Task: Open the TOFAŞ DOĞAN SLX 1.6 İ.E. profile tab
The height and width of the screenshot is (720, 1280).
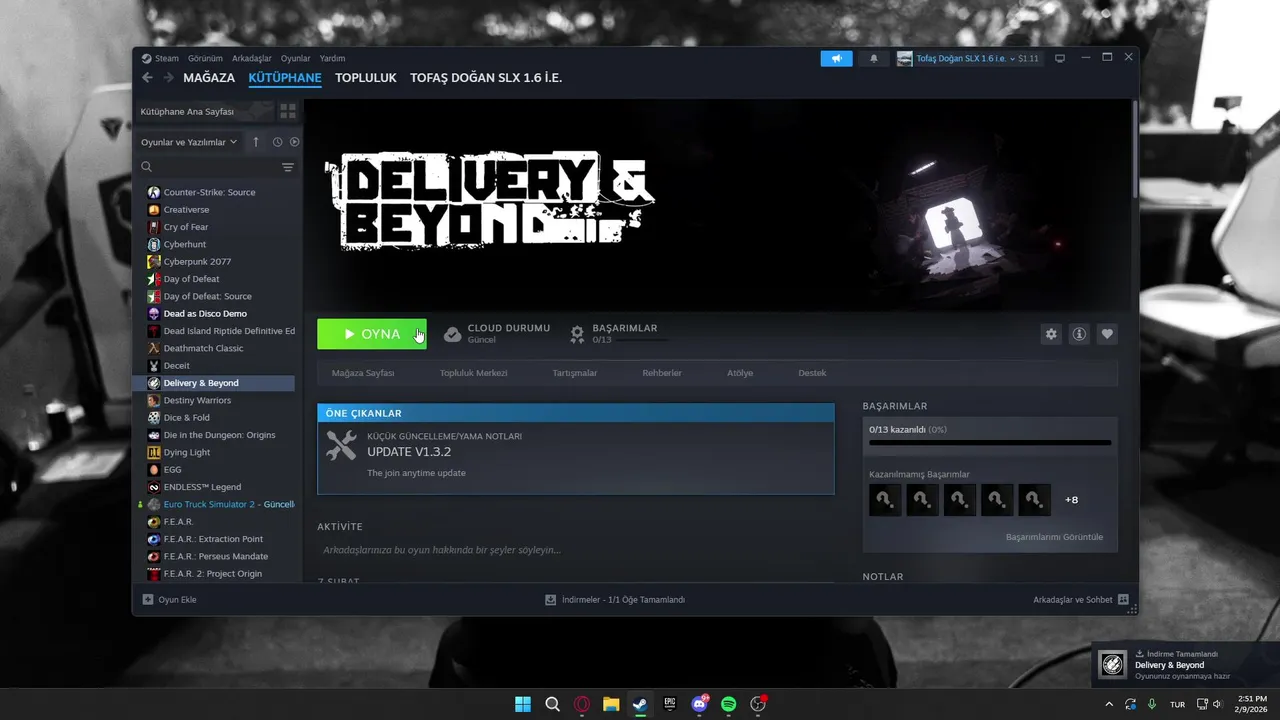Action: [x=486, y=78]
